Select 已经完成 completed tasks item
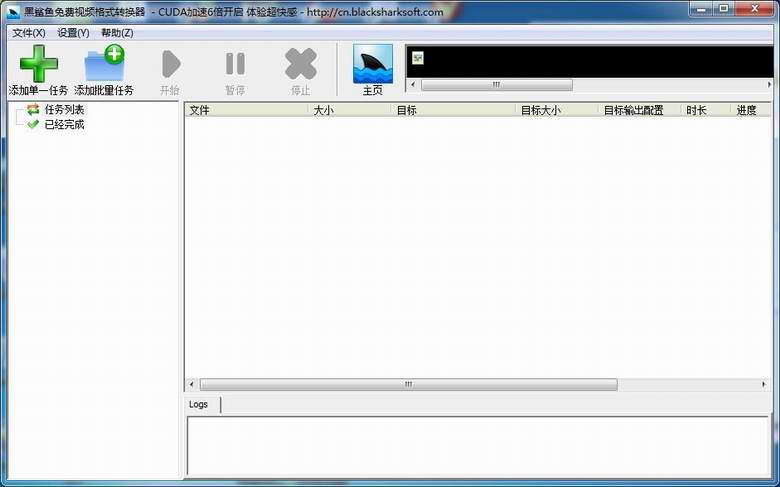Screen dimensions: 780x487 pyautogui.click(x=64, y=124)
